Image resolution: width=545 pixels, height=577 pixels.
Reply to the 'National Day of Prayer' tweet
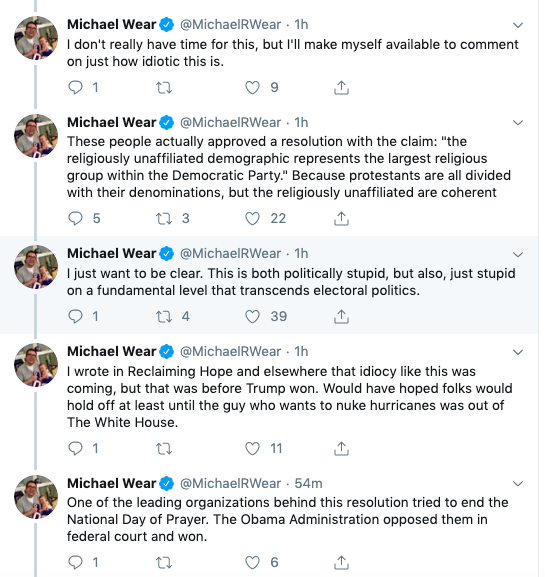[76, 562]
